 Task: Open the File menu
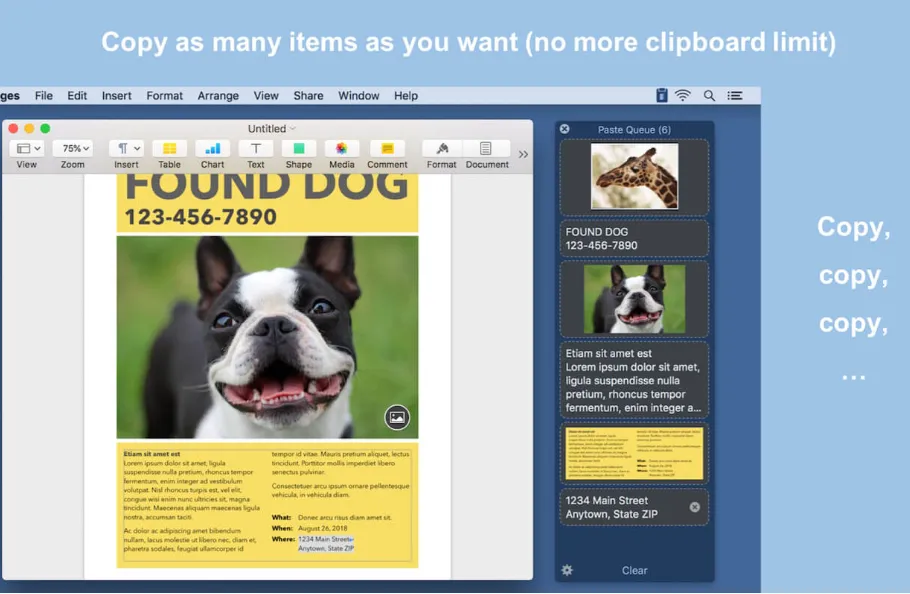coord(44,96)
